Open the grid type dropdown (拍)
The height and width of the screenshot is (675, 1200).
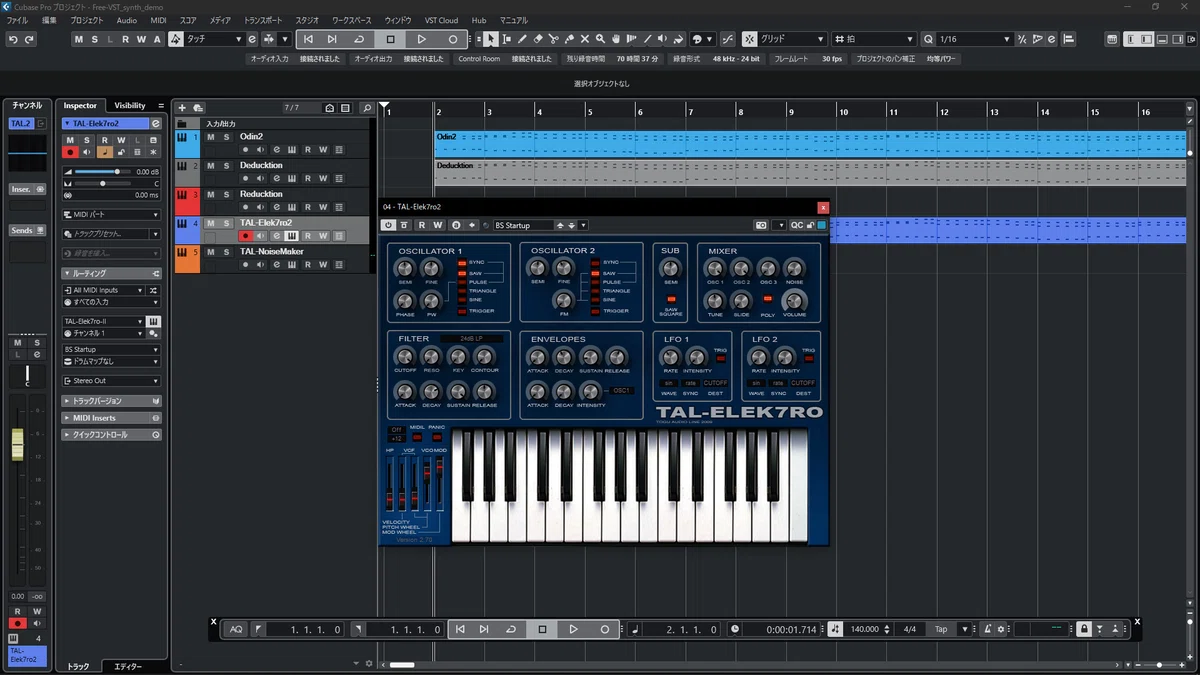point(874,39)
